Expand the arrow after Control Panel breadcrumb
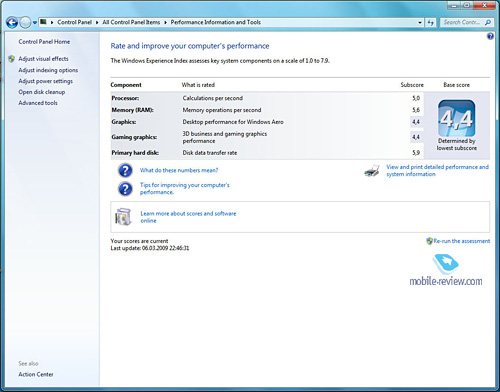The image size is (500, 392). click(x=97, y=22)
